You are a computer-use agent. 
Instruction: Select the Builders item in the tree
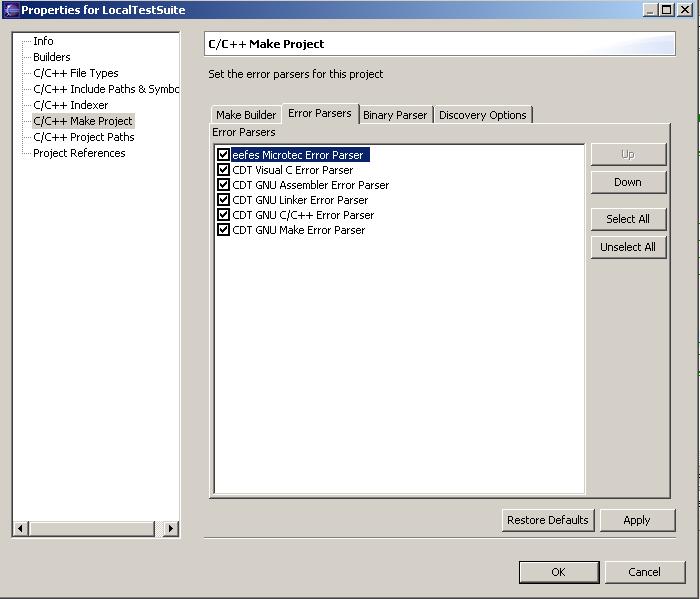pyautogui.click(x=52, y=57)
